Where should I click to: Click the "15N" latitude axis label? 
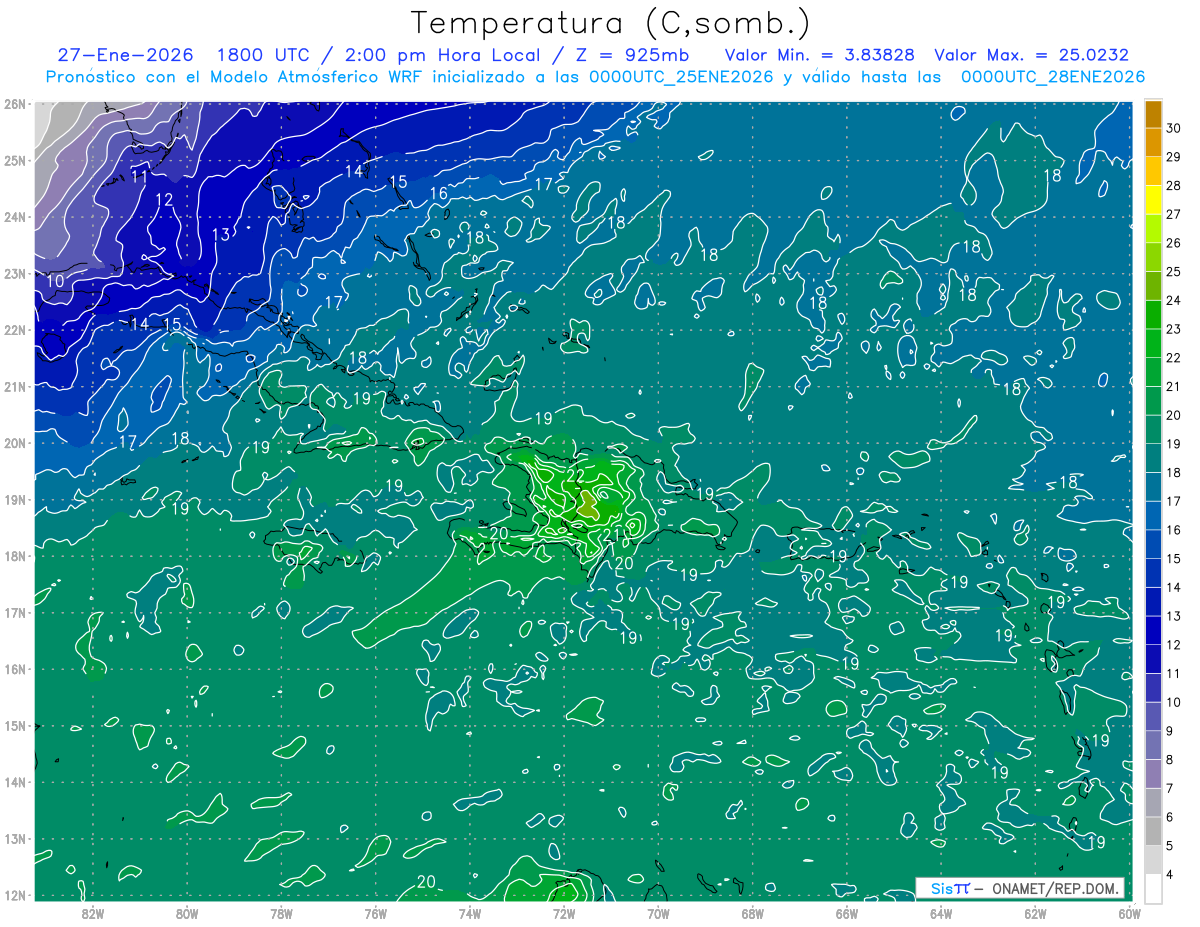click(x=15, y=725)
